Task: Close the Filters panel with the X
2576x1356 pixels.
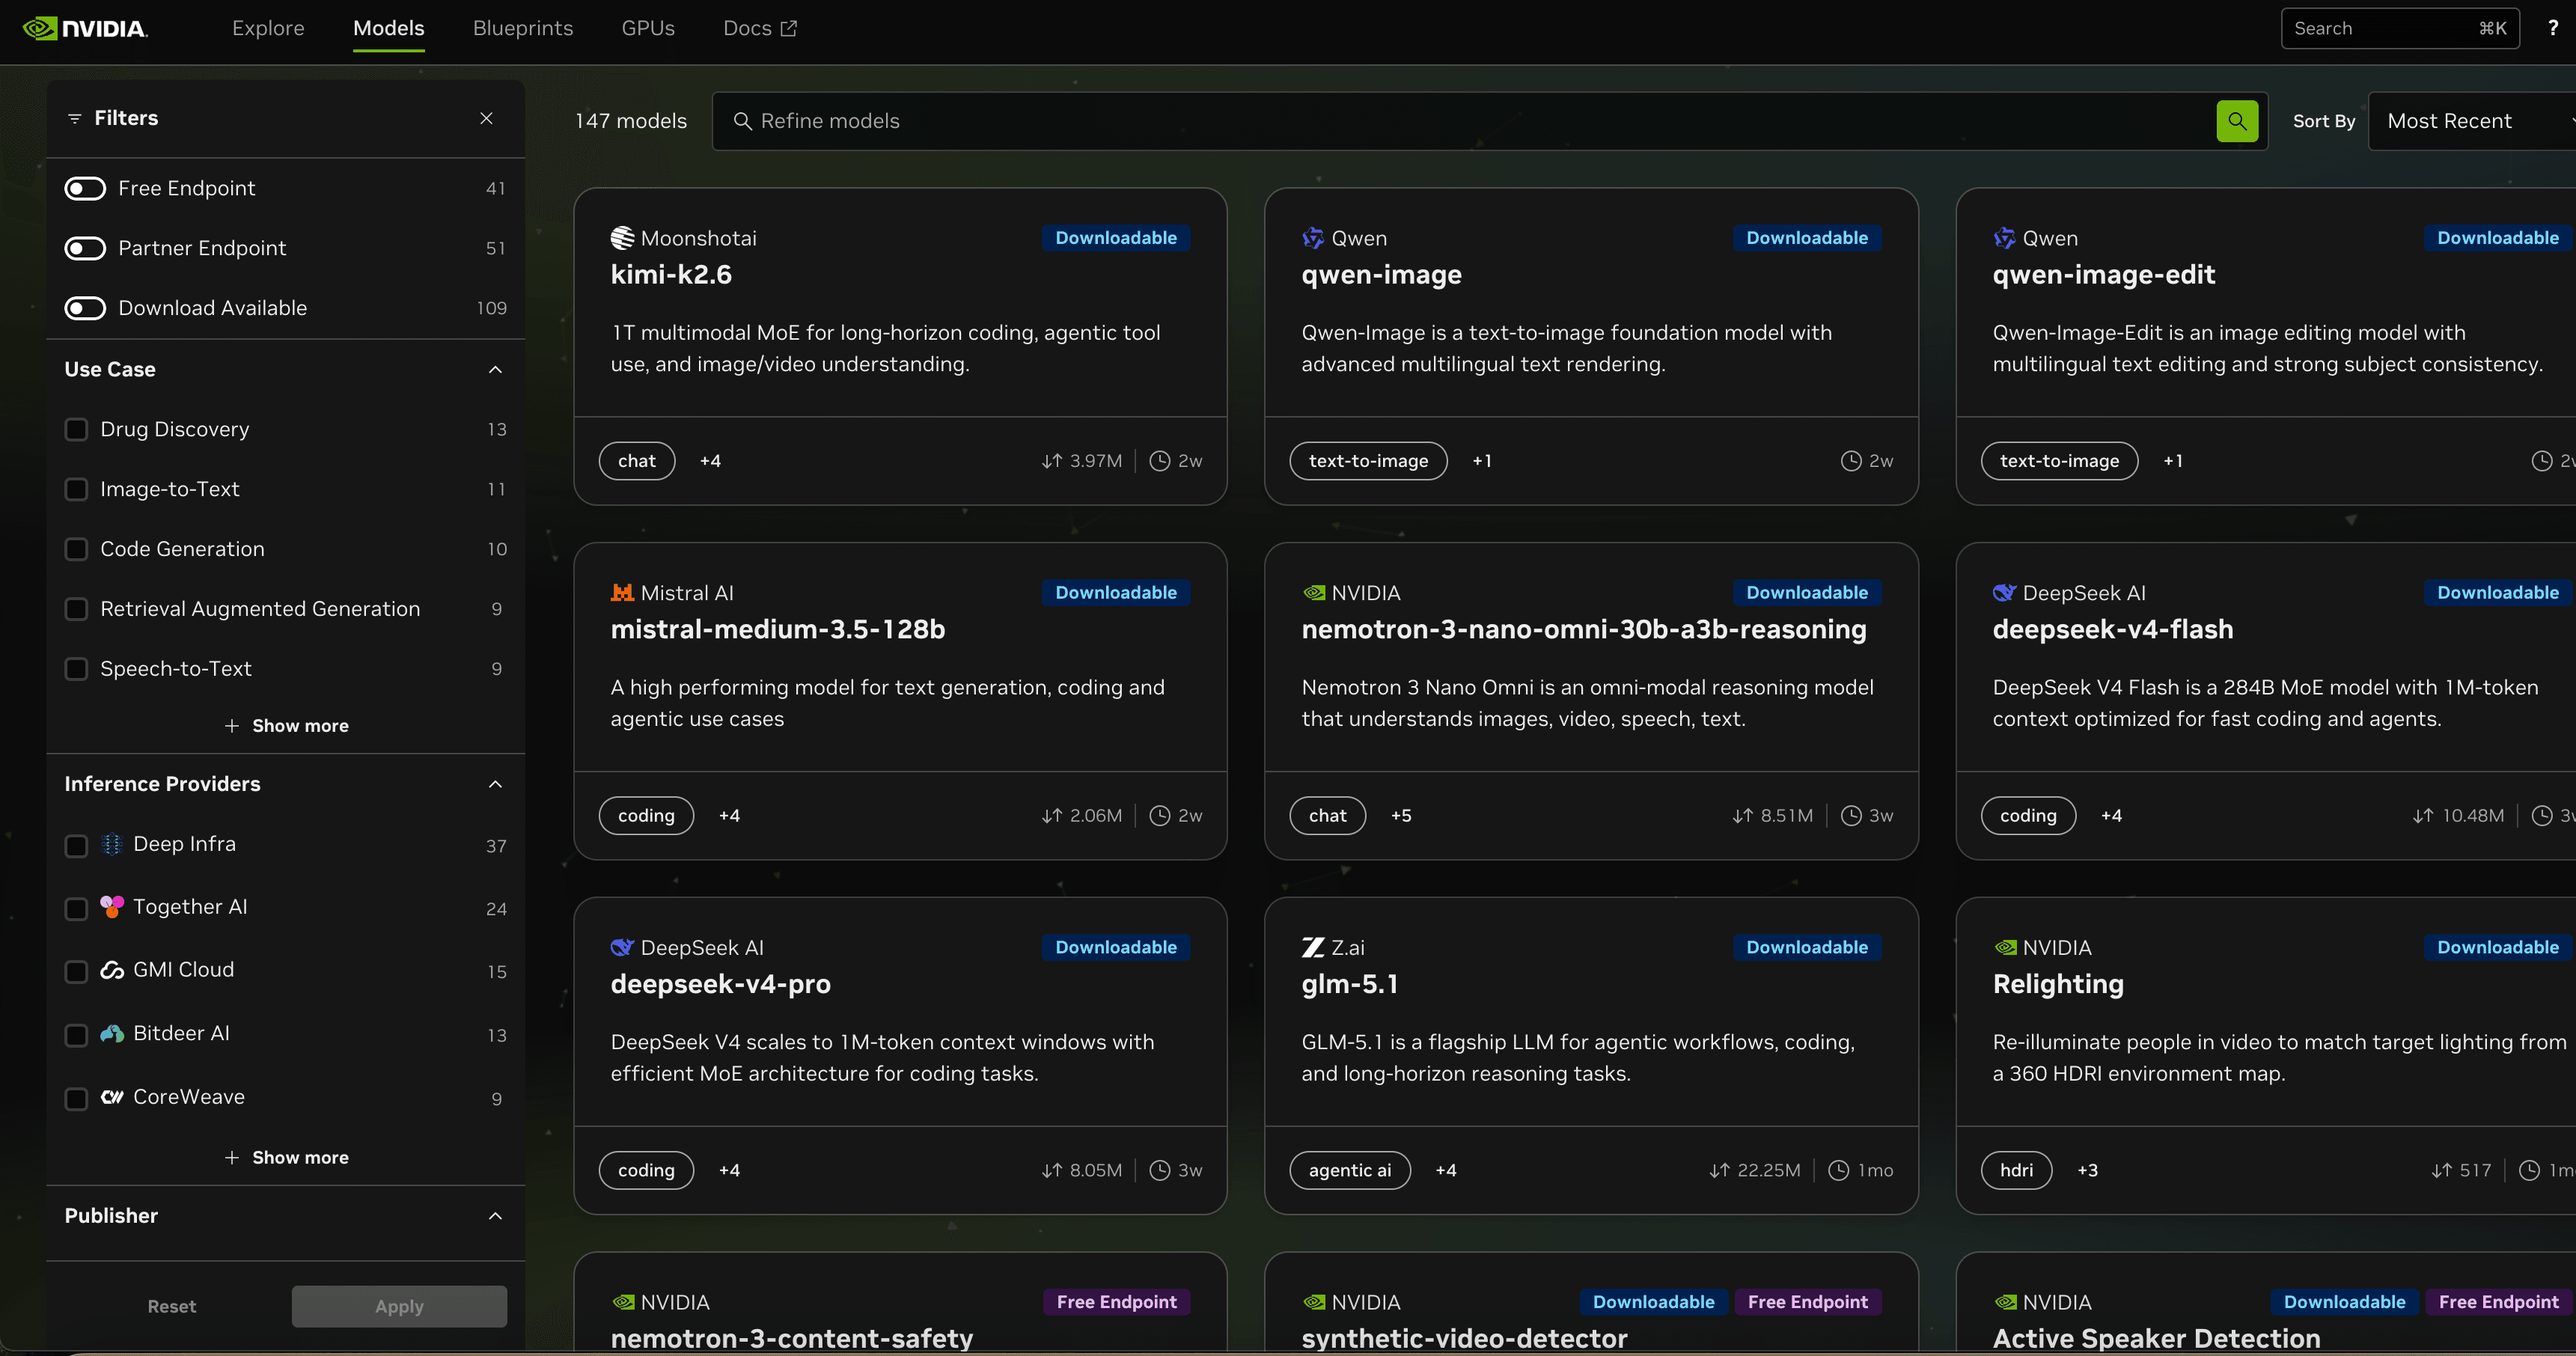Action: pyautogui.click(x=486, y=118)
